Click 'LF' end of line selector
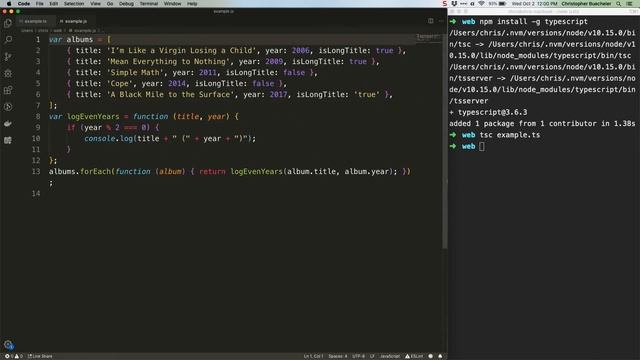The width and height of the screenshot is (640, 360). [x=372, y=356]
